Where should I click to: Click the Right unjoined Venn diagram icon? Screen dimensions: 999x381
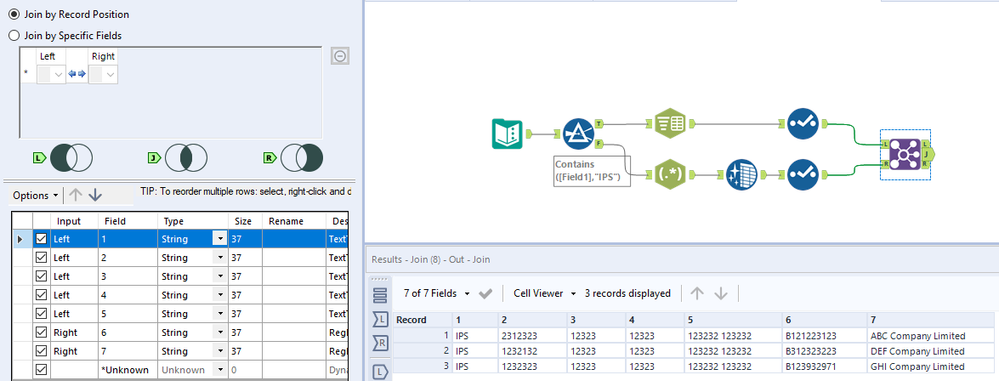point(301,157)
